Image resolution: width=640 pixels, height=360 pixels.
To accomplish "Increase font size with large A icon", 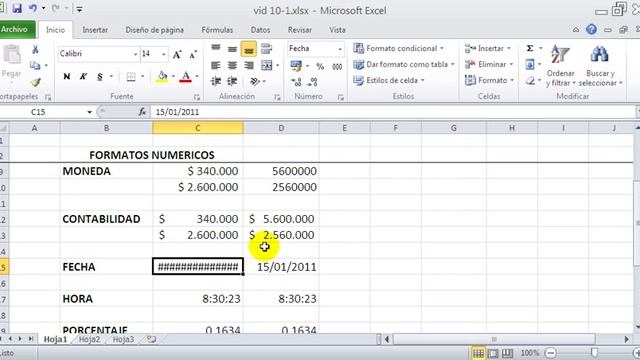I will pyautogui.click(x=177, y=54).
